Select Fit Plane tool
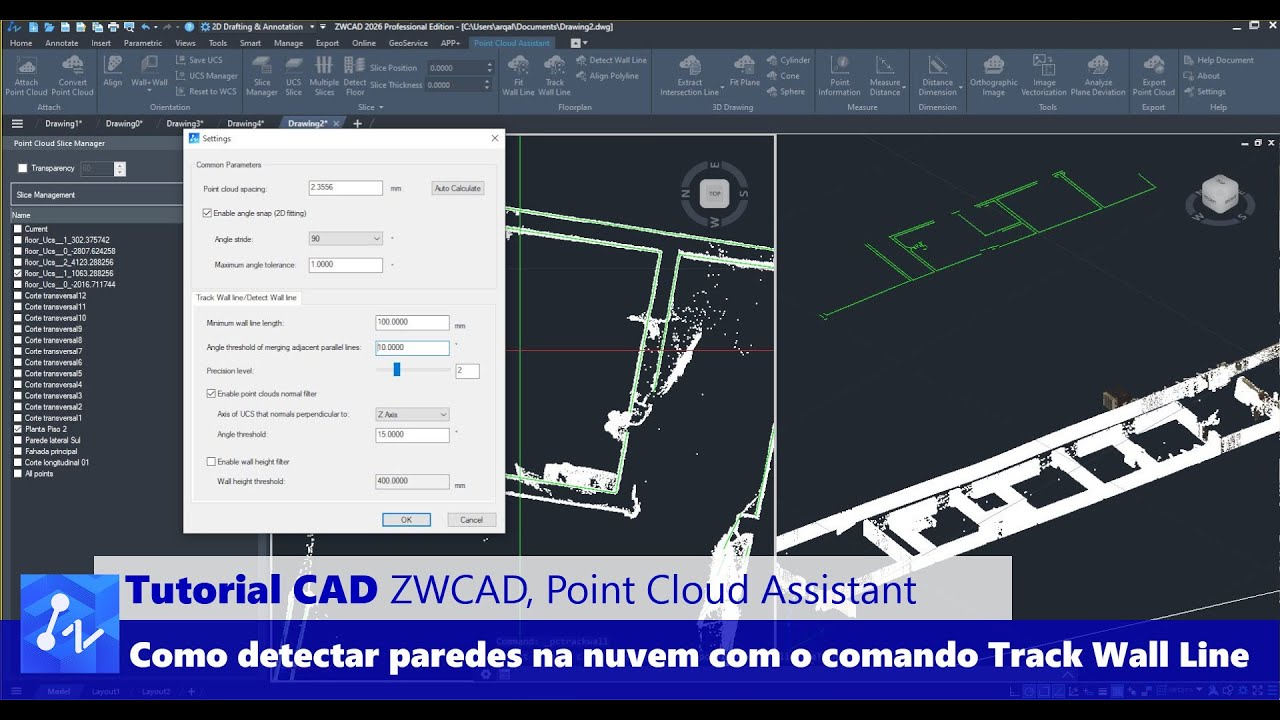This screenshot has height=720, width=1280. pos(744,71)
